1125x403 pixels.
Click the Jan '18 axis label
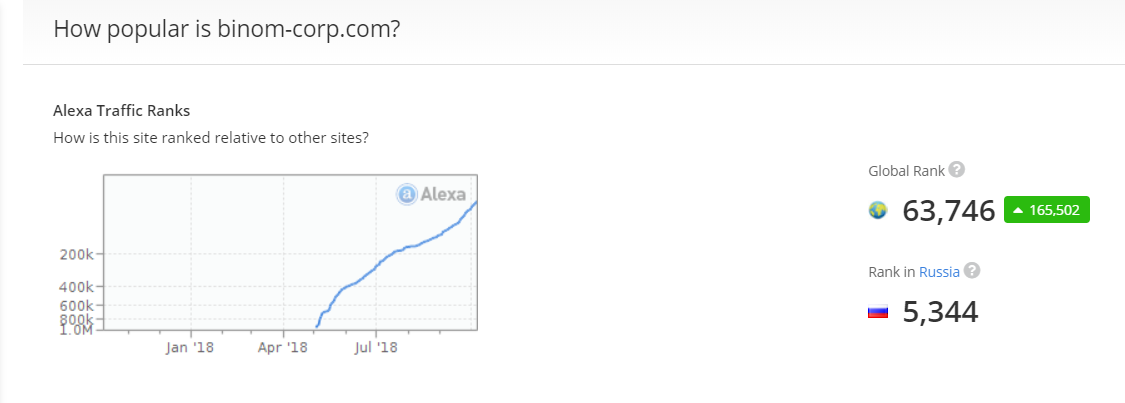pos(189,348)
